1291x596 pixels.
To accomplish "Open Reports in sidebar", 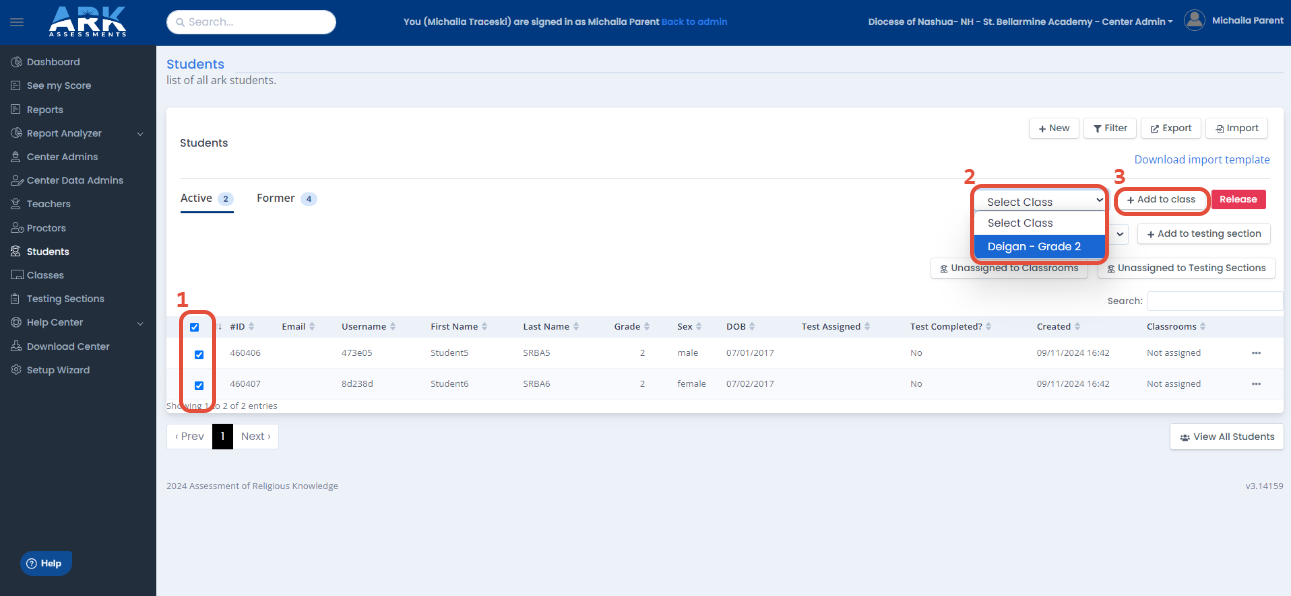I will tap(45, 110).
